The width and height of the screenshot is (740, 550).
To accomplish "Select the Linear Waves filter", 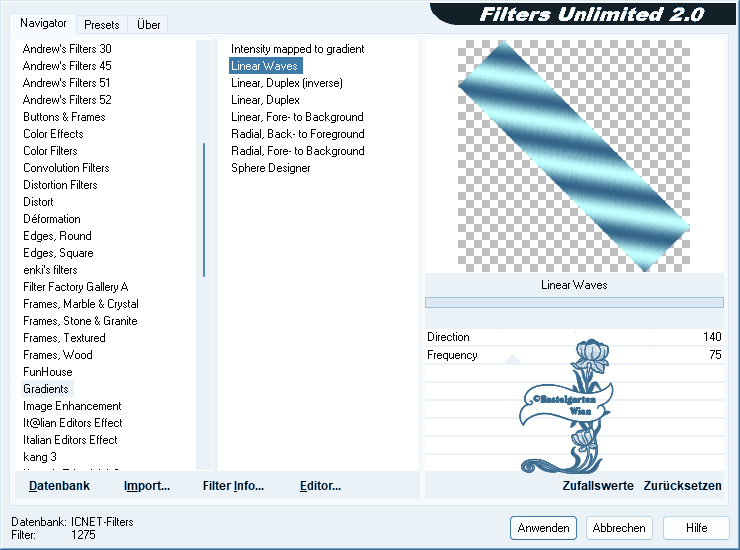I will [265, 66].
